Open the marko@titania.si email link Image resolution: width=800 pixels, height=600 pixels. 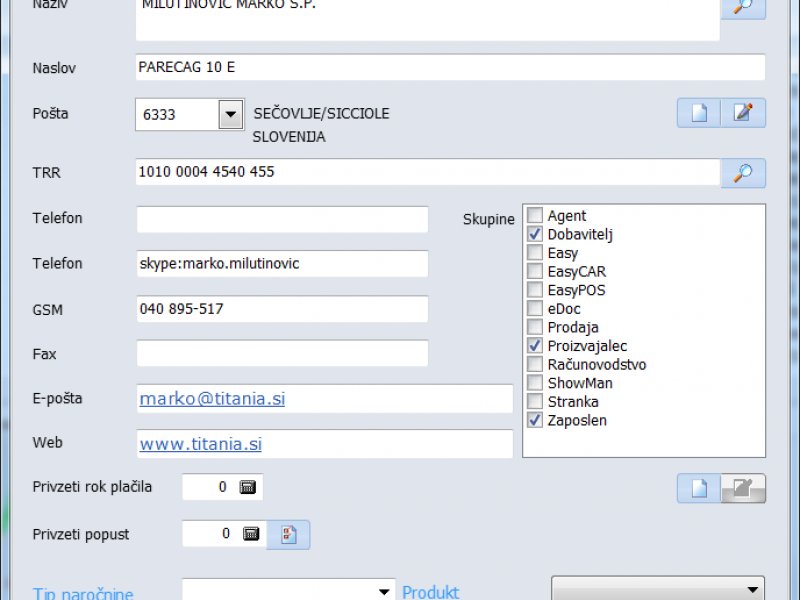pos(212,399)
